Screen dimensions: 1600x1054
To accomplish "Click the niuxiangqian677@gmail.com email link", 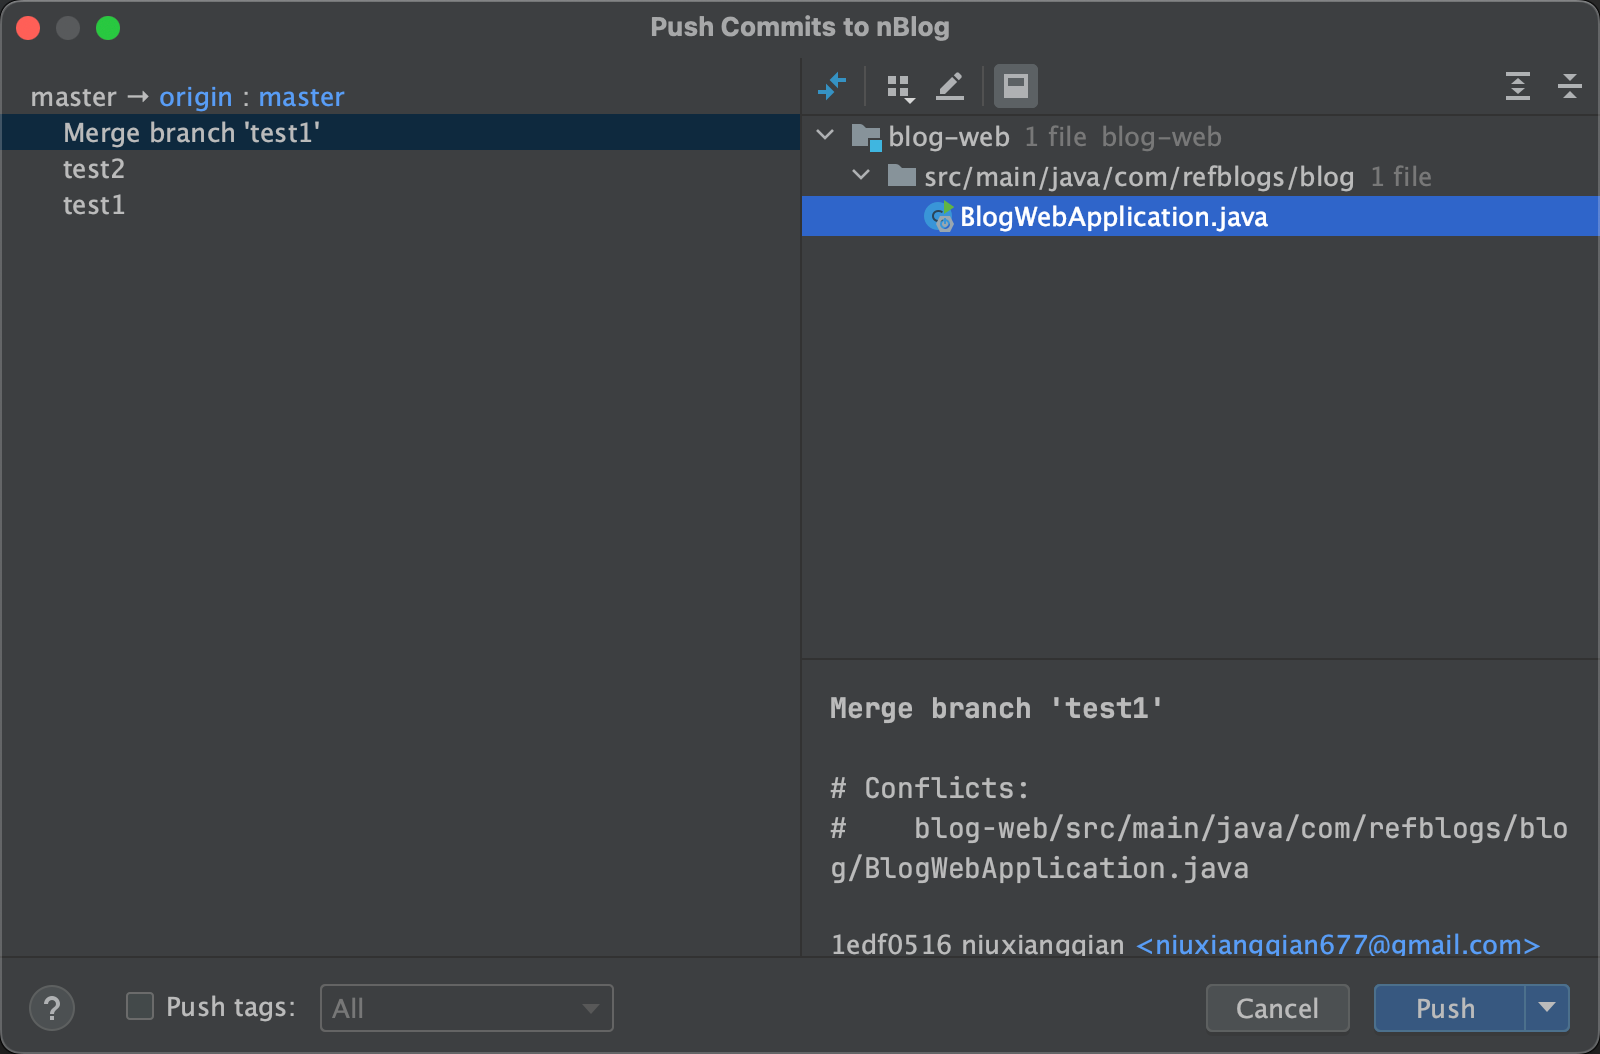I will (x=1337, y=944).
